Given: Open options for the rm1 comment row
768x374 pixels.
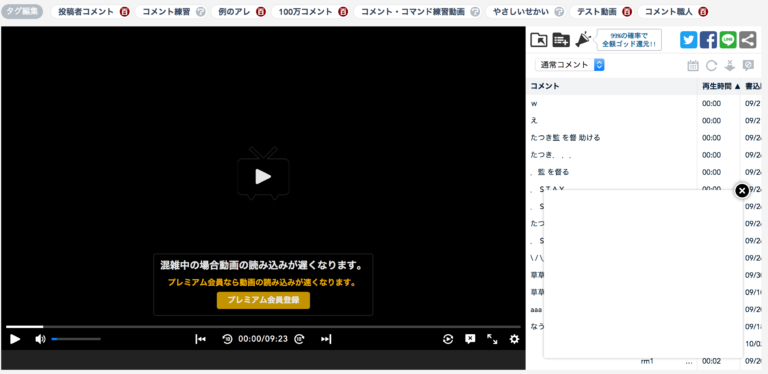Looking at the screenshot, I should [x=689, y=362].
